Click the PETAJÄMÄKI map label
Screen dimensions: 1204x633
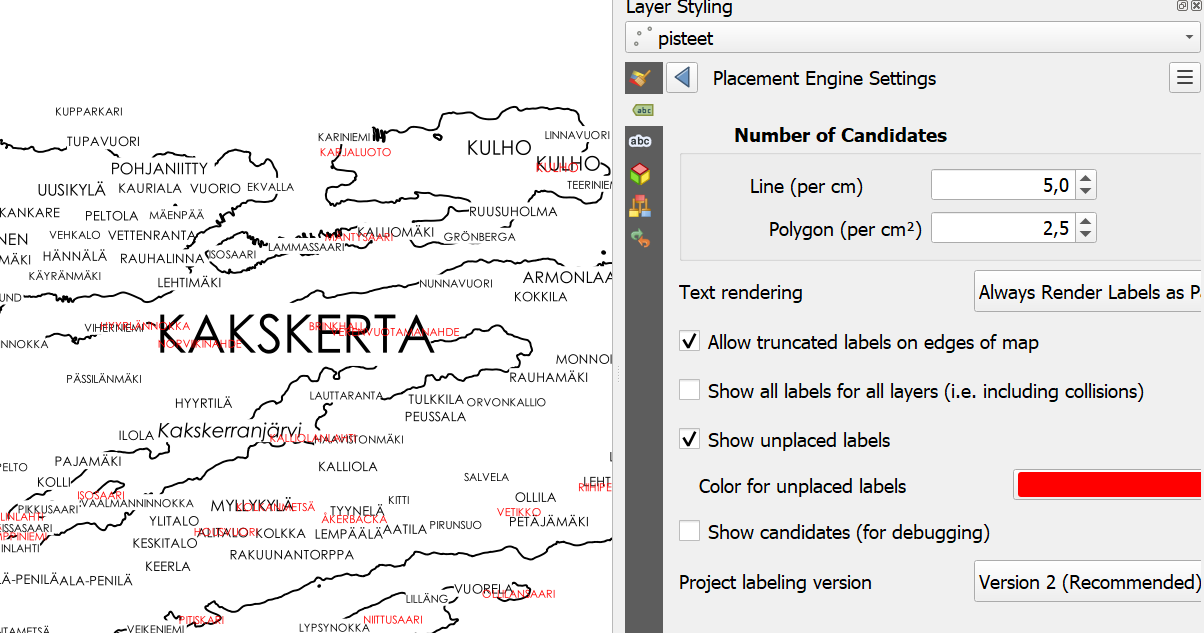[x=549, y=521]
